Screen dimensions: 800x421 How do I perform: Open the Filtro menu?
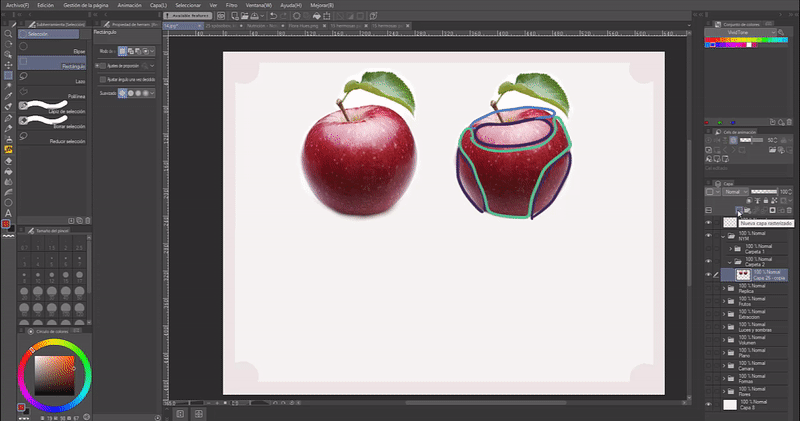232,5
